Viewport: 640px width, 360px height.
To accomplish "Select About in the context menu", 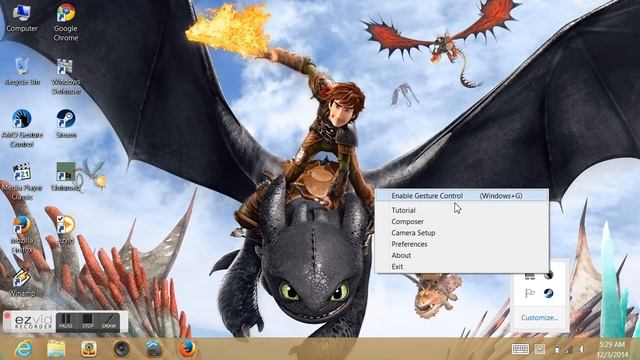I will [x=401, y=255].
